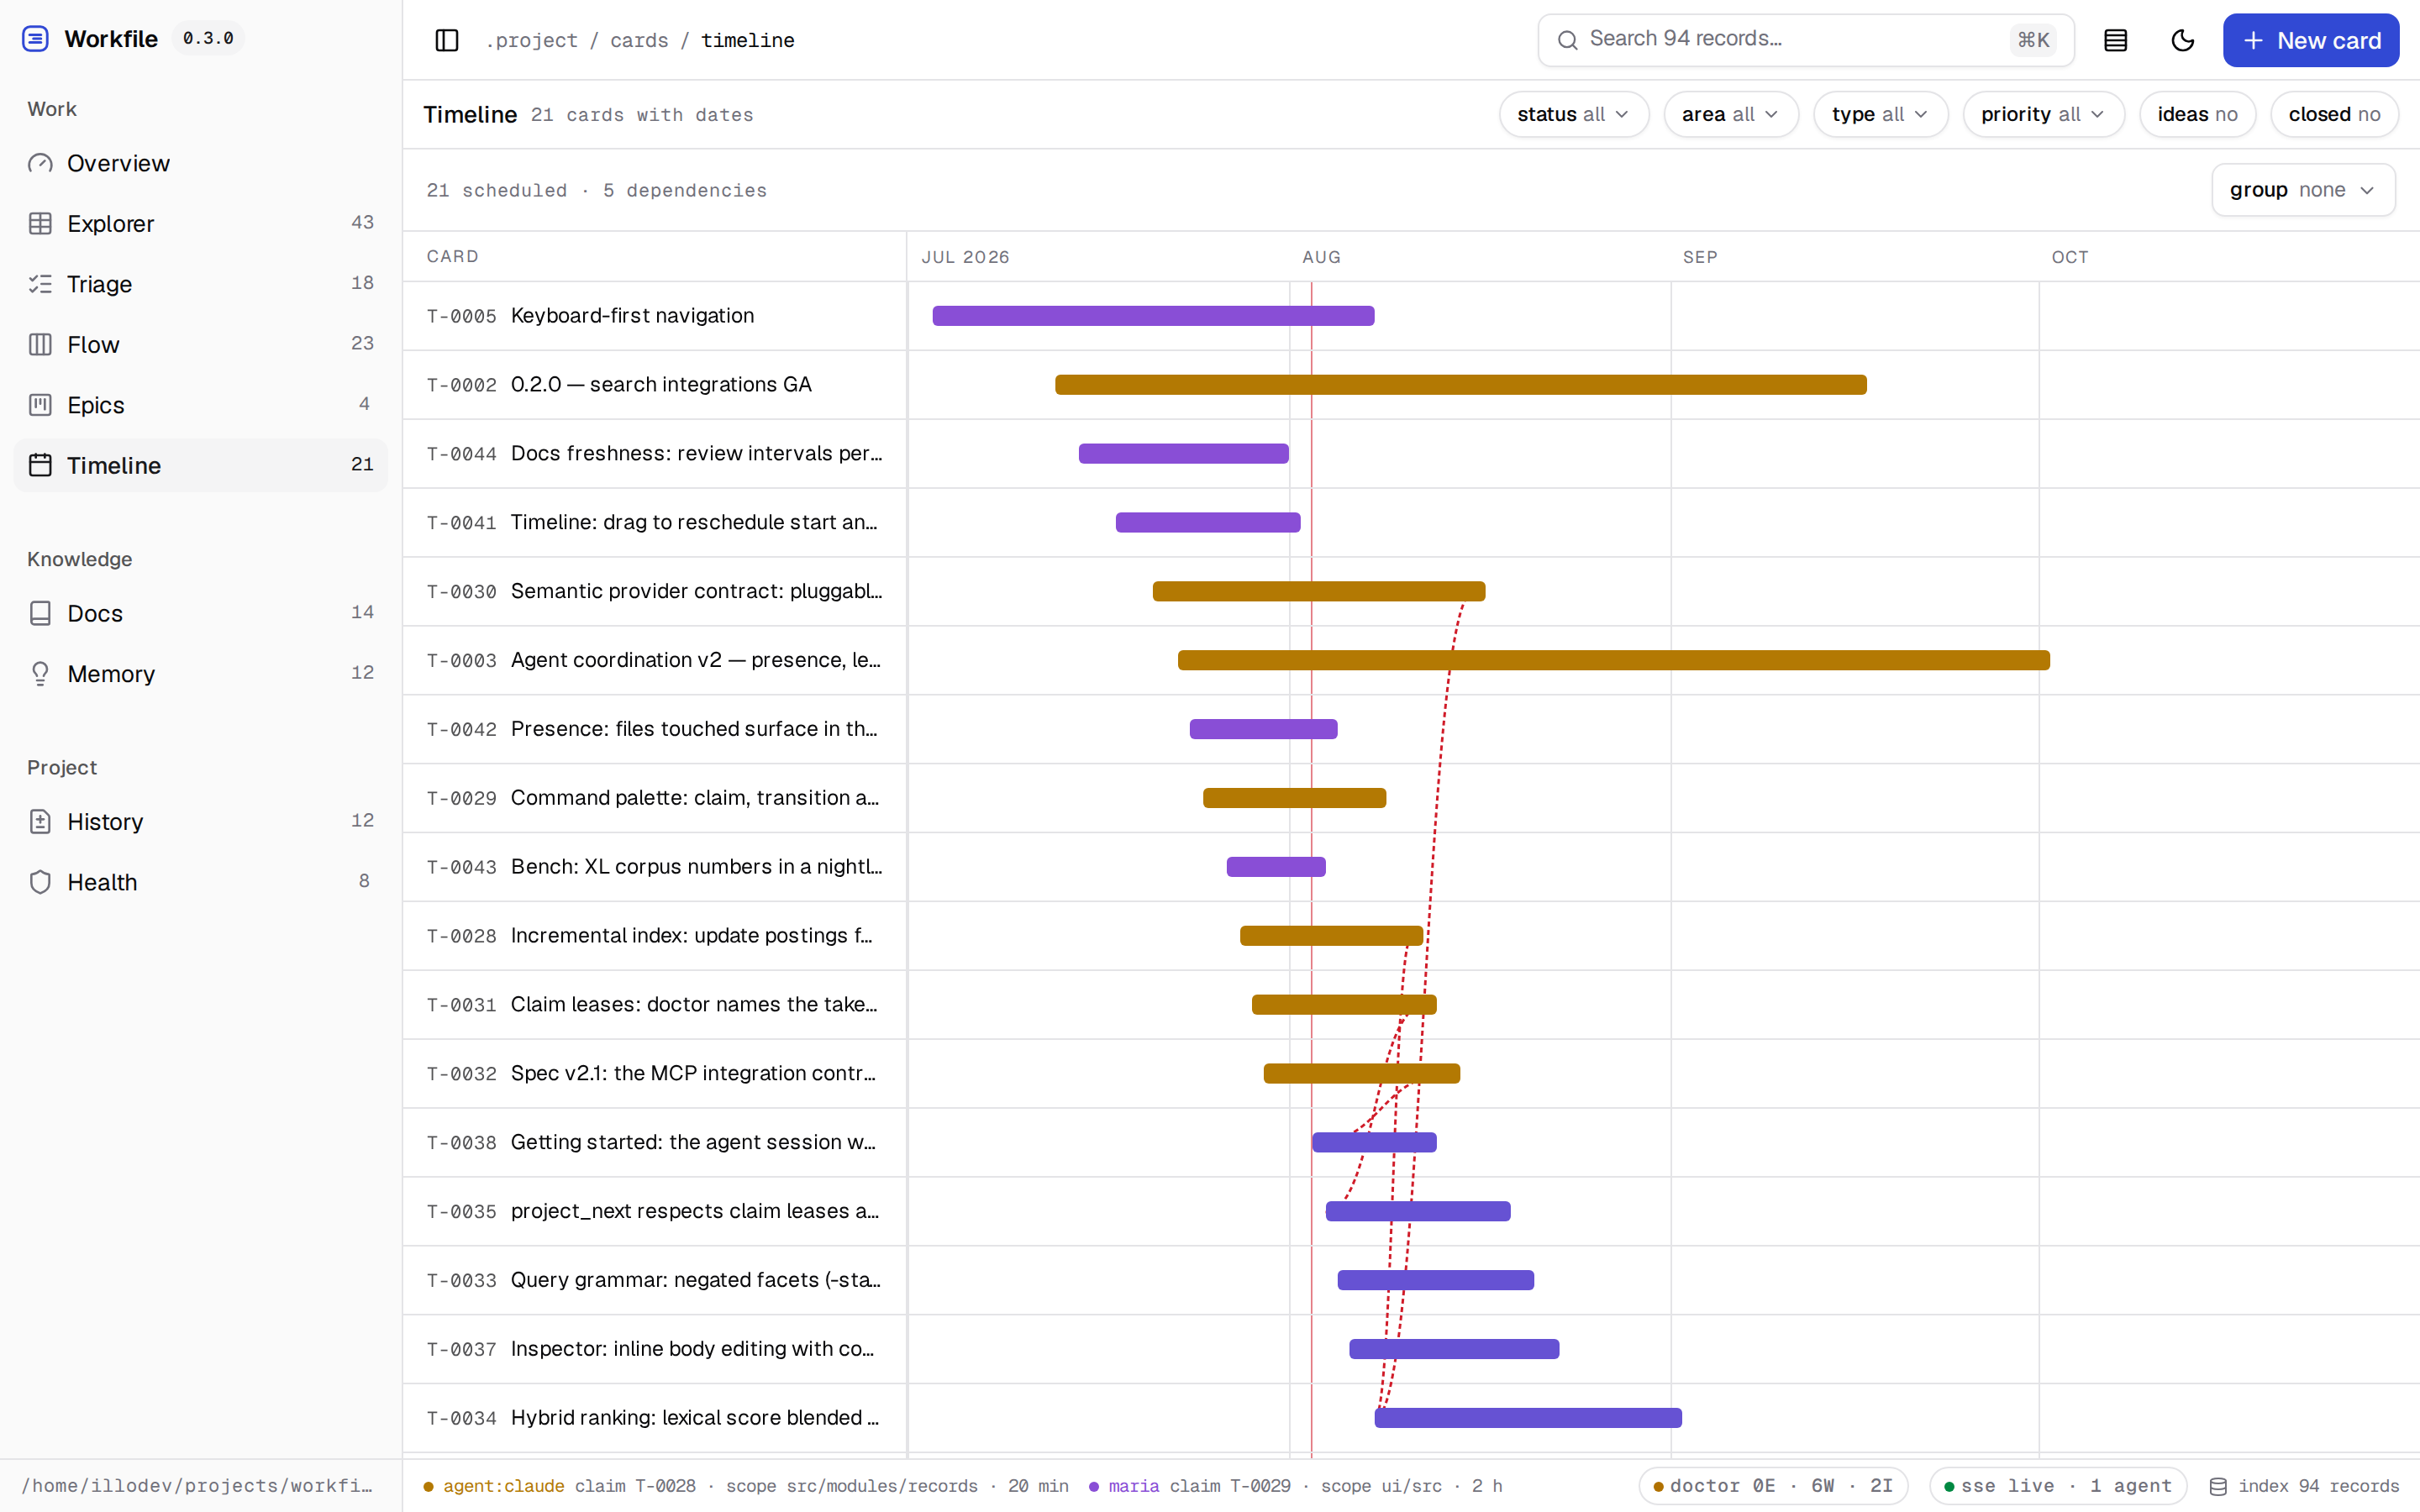Click the Triage checklist icon
The height and width of the screenshot is (1512, 2420).
coord(40,284)
